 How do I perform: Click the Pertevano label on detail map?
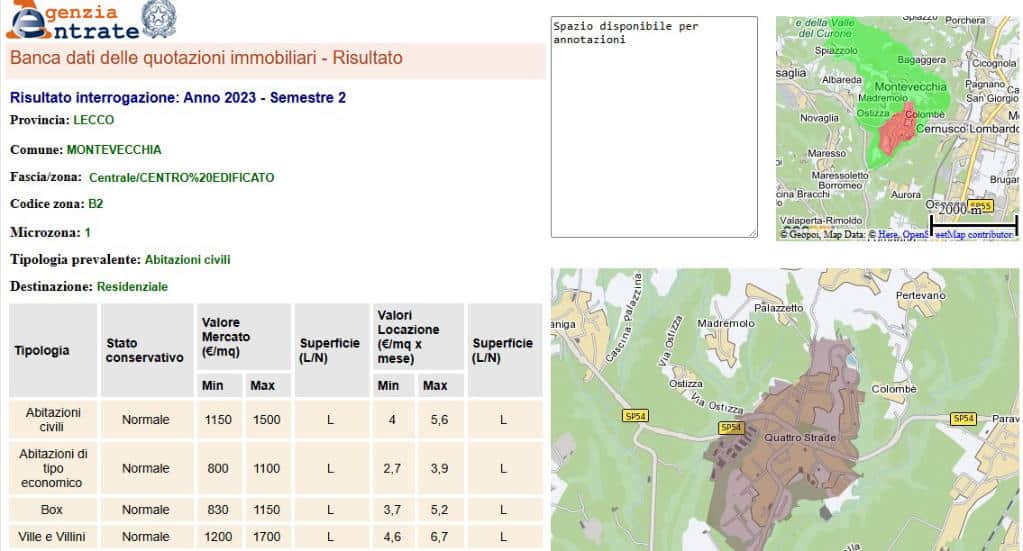tap(920, 297)
